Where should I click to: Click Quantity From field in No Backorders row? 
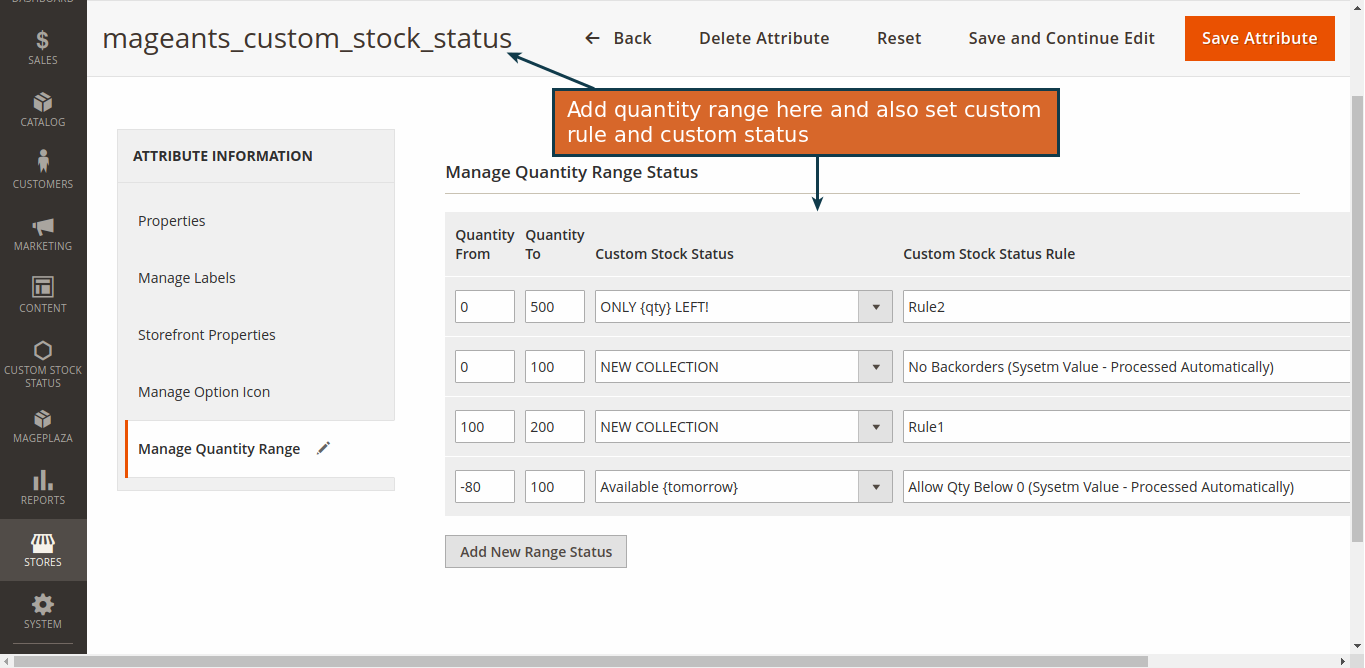pyautogui.click(x=485, y=367)
